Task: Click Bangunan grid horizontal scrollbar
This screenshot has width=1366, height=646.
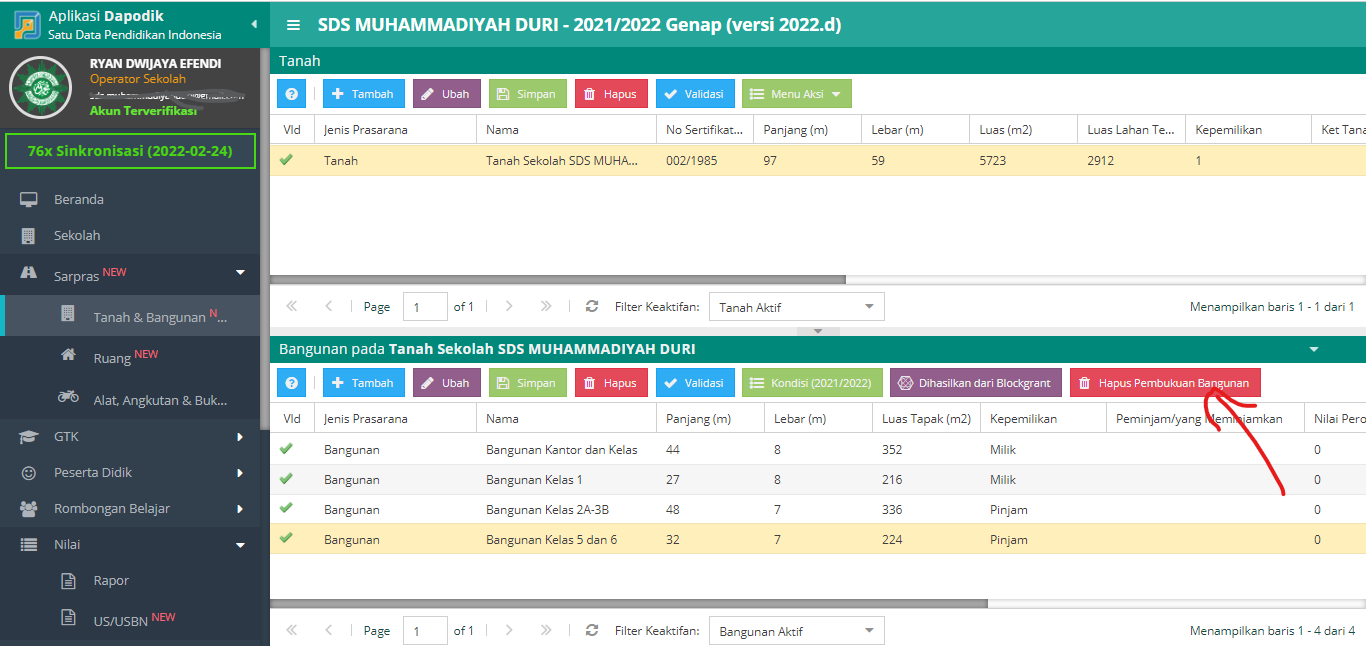Action: pos(629,604)
